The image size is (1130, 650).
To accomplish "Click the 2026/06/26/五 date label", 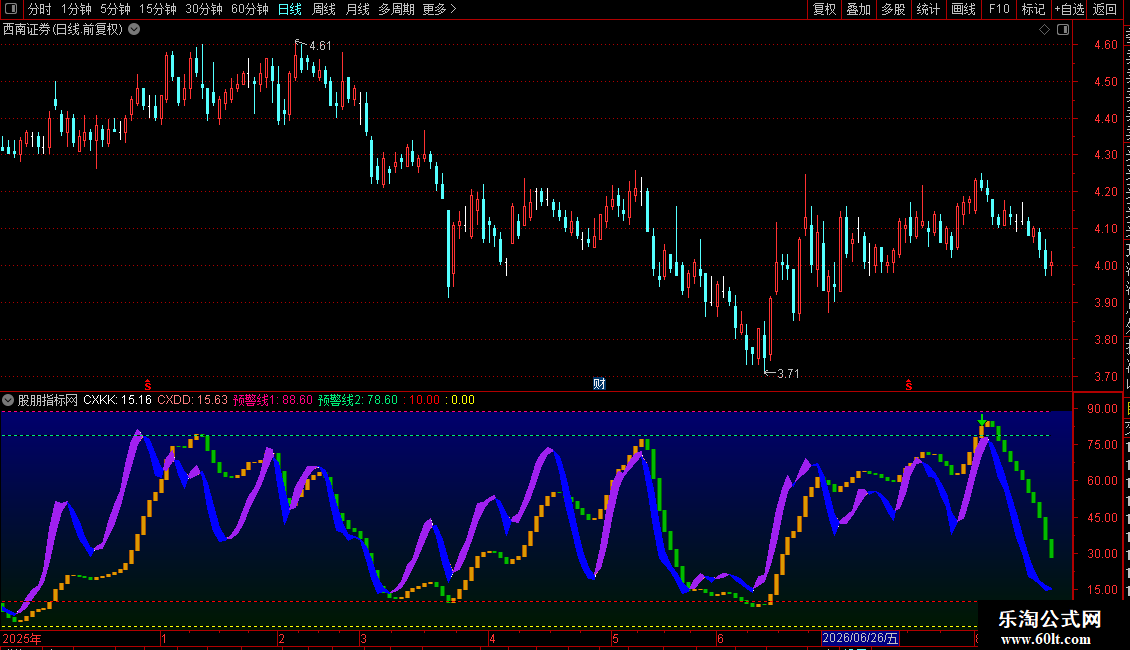I will pyautogui.click(x=860, y=638).
